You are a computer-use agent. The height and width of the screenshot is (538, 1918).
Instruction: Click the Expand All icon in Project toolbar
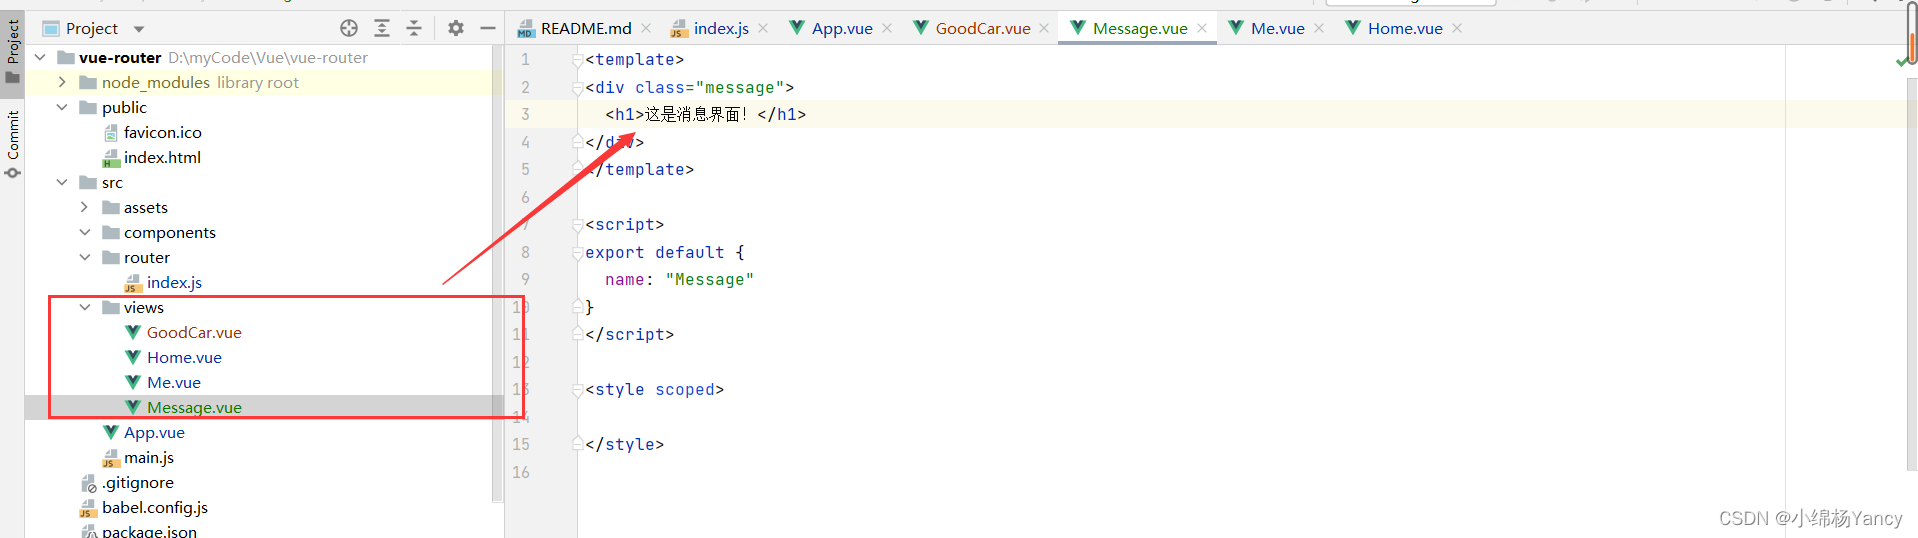pyautogui.click(x=382, y=28)
